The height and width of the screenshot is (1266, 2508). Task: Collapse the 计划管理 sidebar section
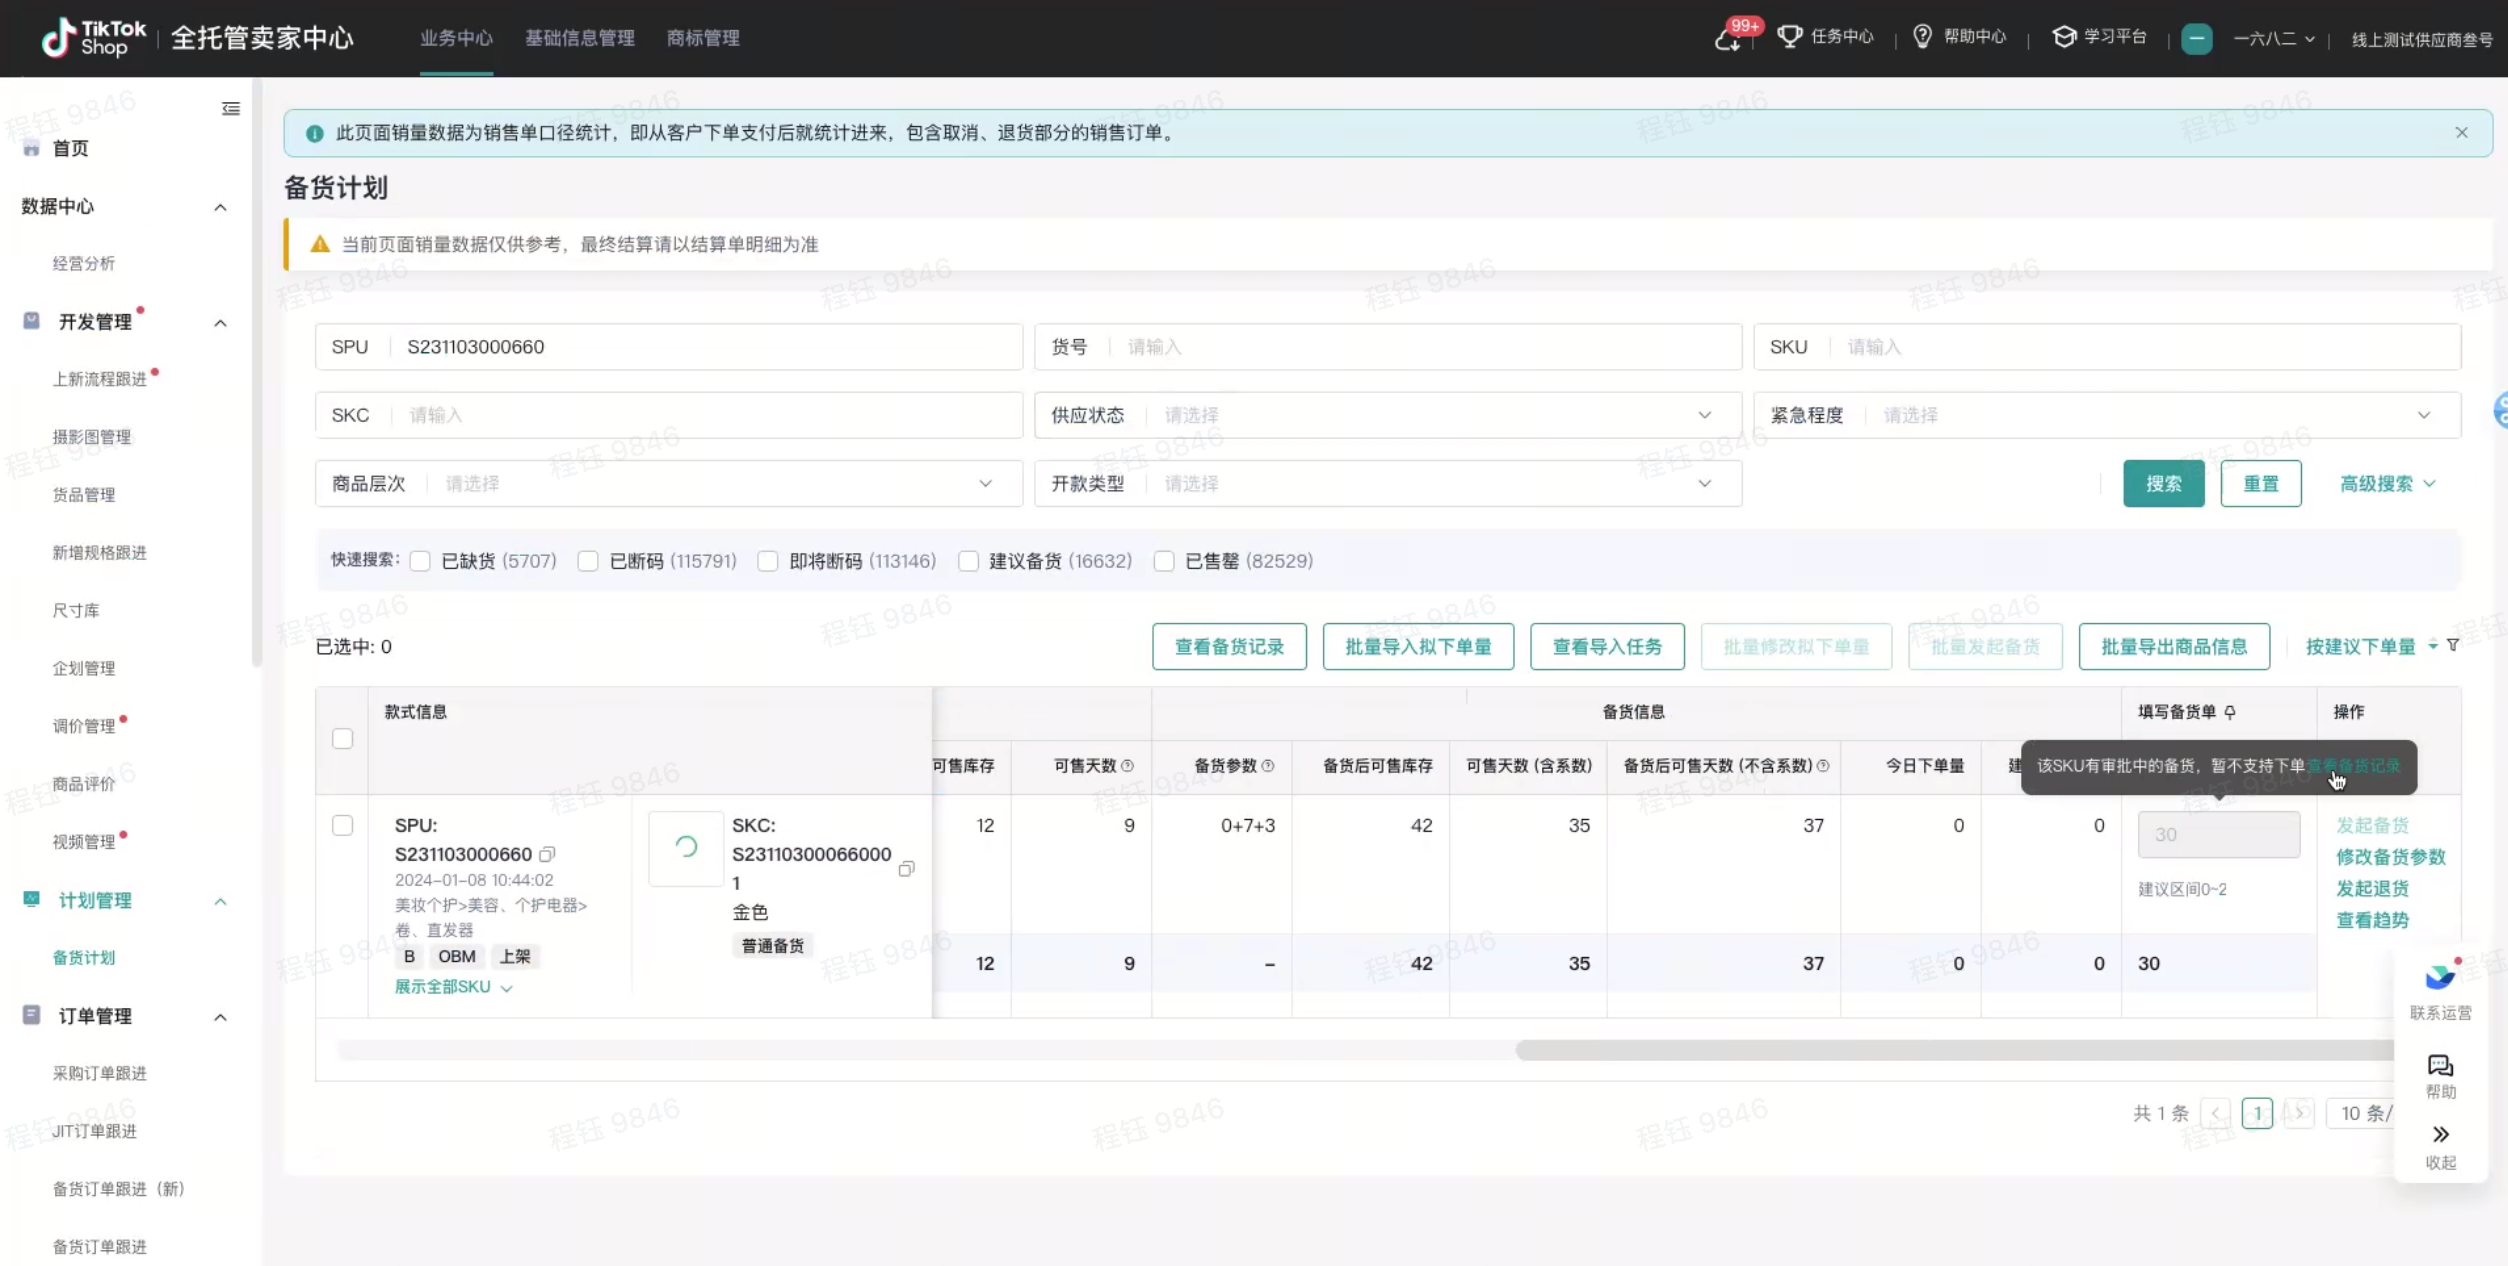tap(220, 901)
